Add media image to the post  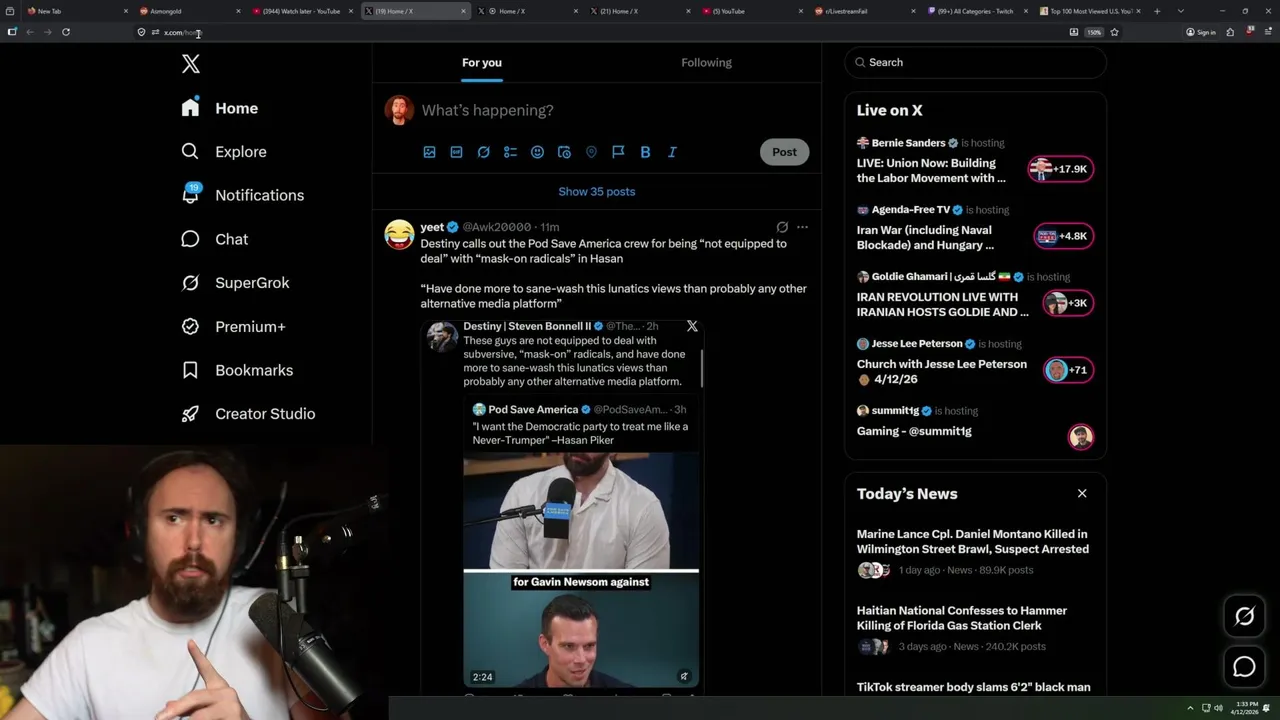click(x=429, y=152)
